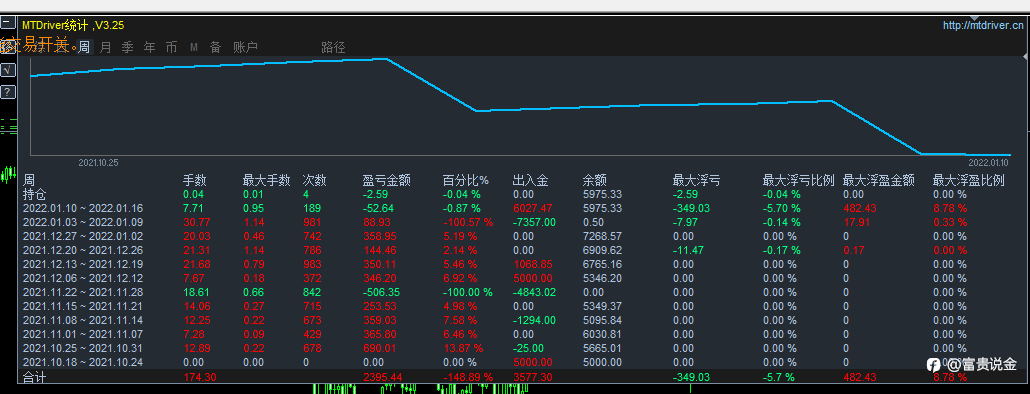Open the 路径 (path) tab

[333, 47]
